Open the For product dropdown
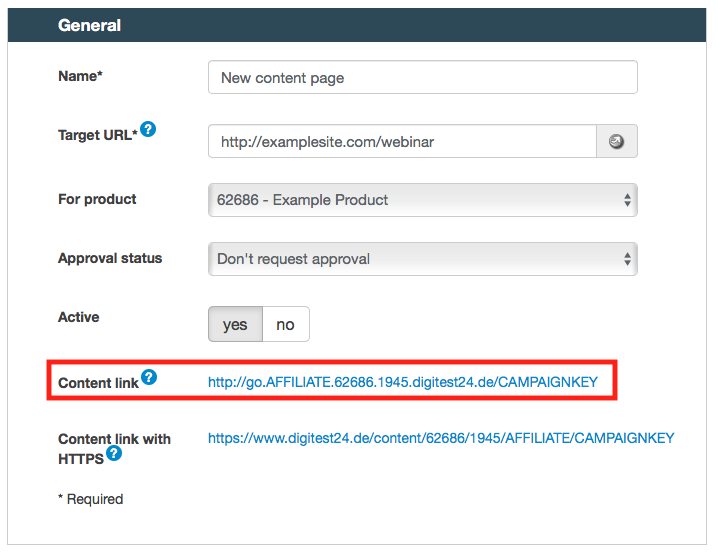The image size is (718, 555). pyautogui.click(x=422, y=200)
